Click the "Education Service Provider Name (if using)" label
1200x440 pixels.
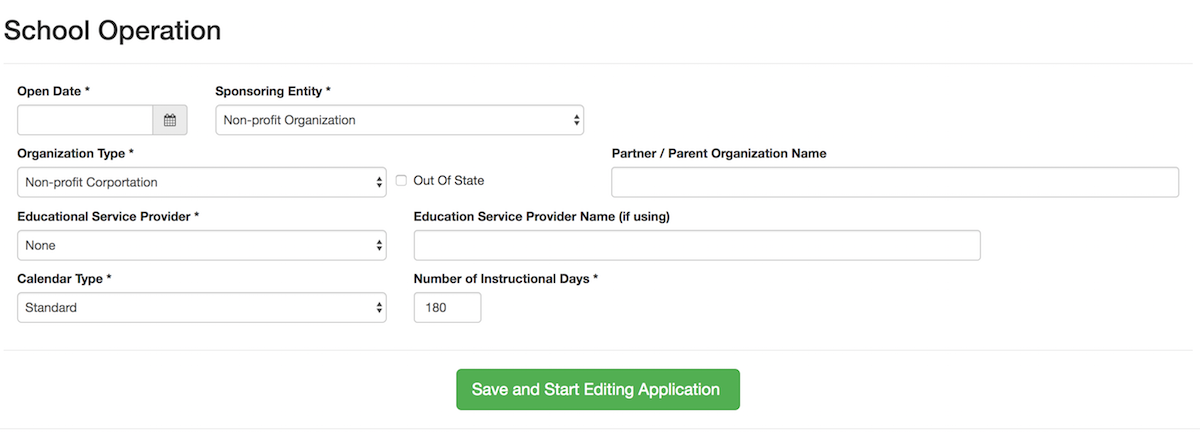(541, 216)
